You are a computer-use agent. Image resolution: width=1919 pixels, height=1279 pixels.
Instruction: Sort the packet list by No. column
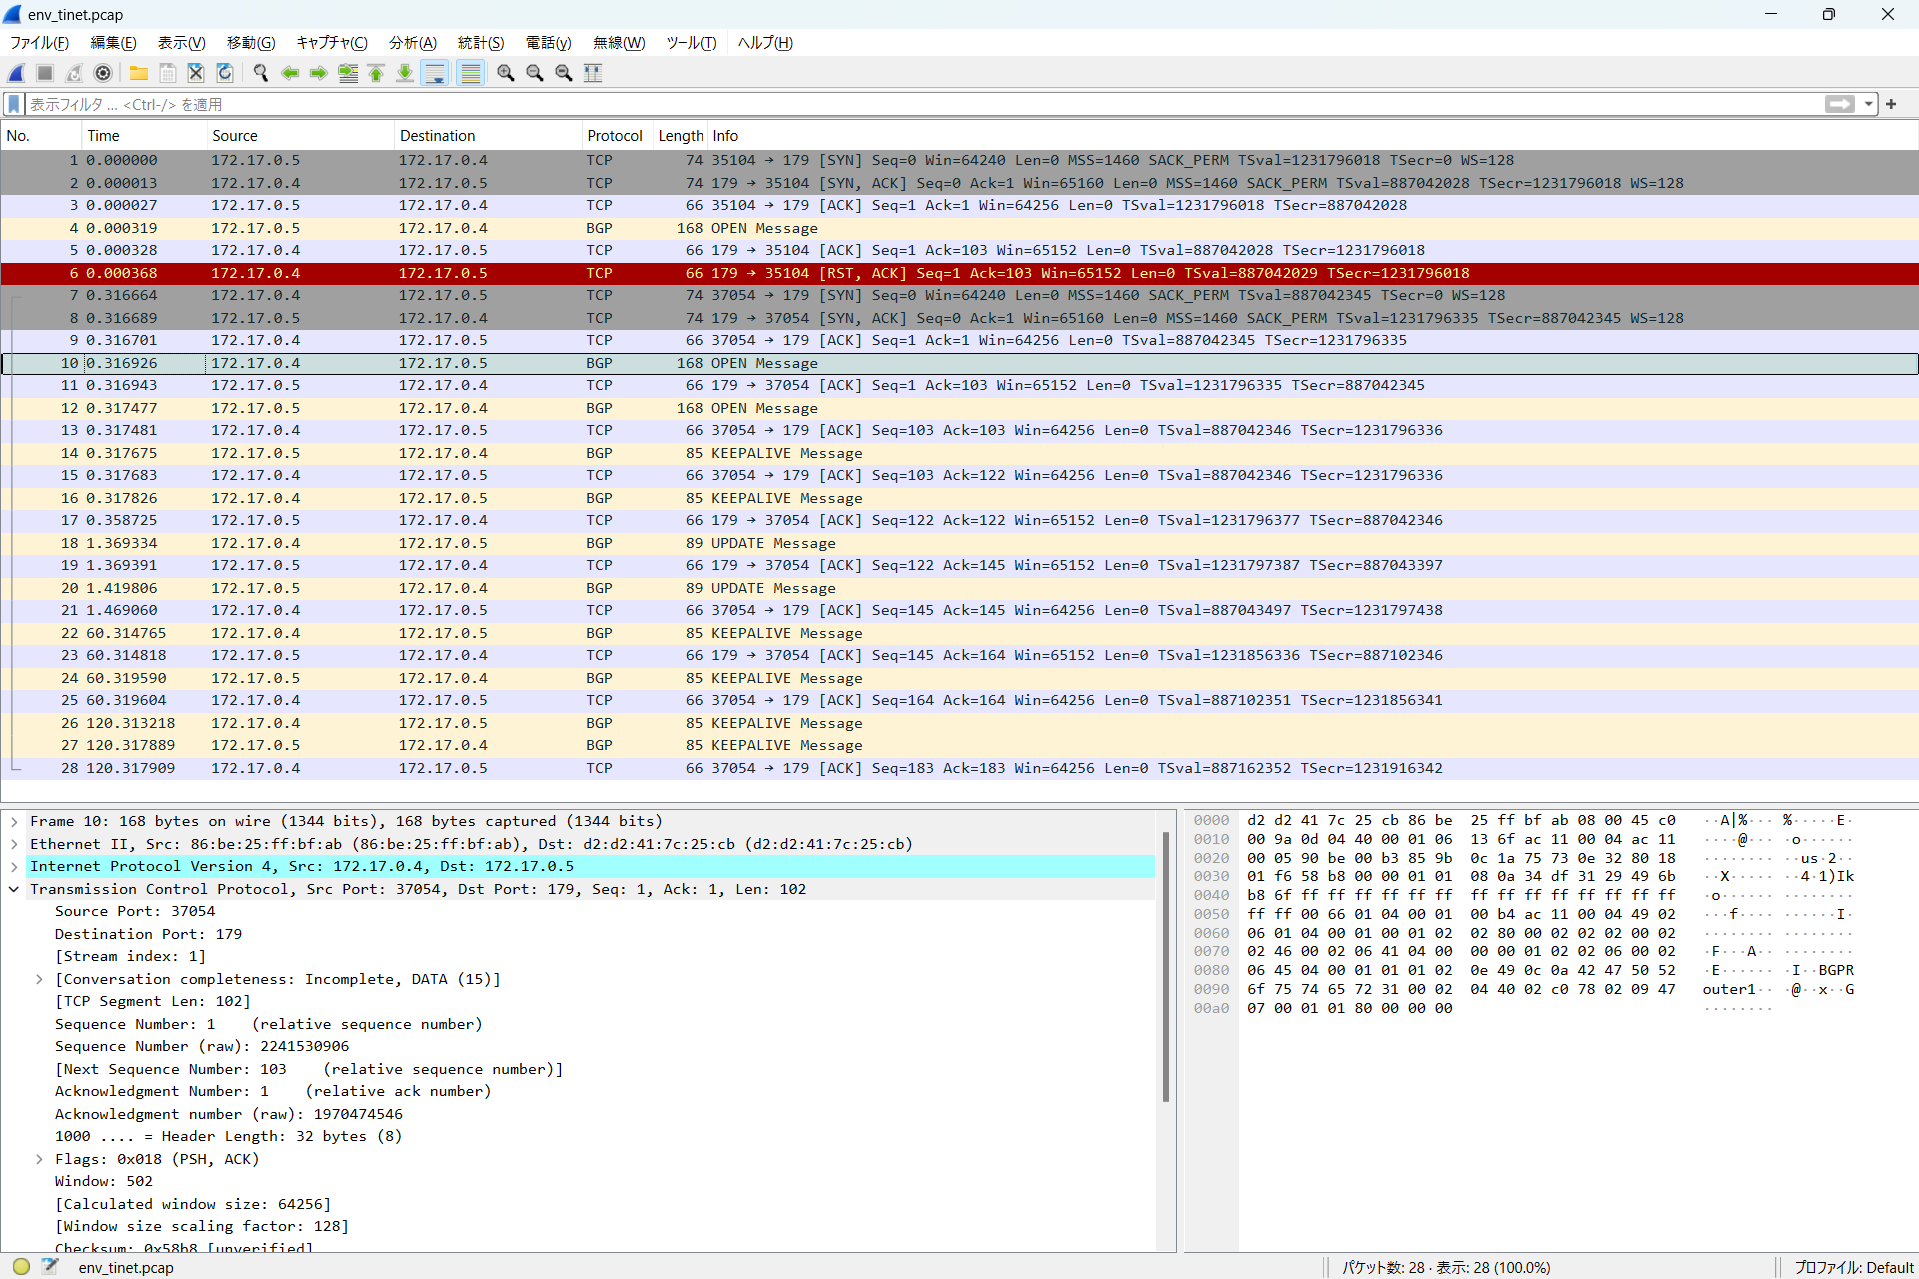point(41,136)
